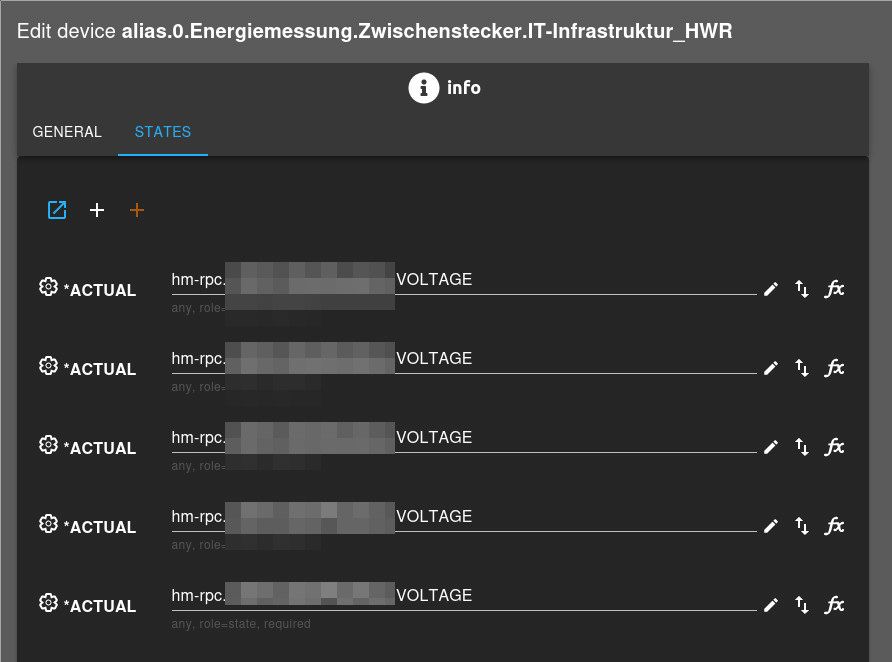
Task: Edit fourth VOLTAGE state with pencil icon
Action: 771,526
